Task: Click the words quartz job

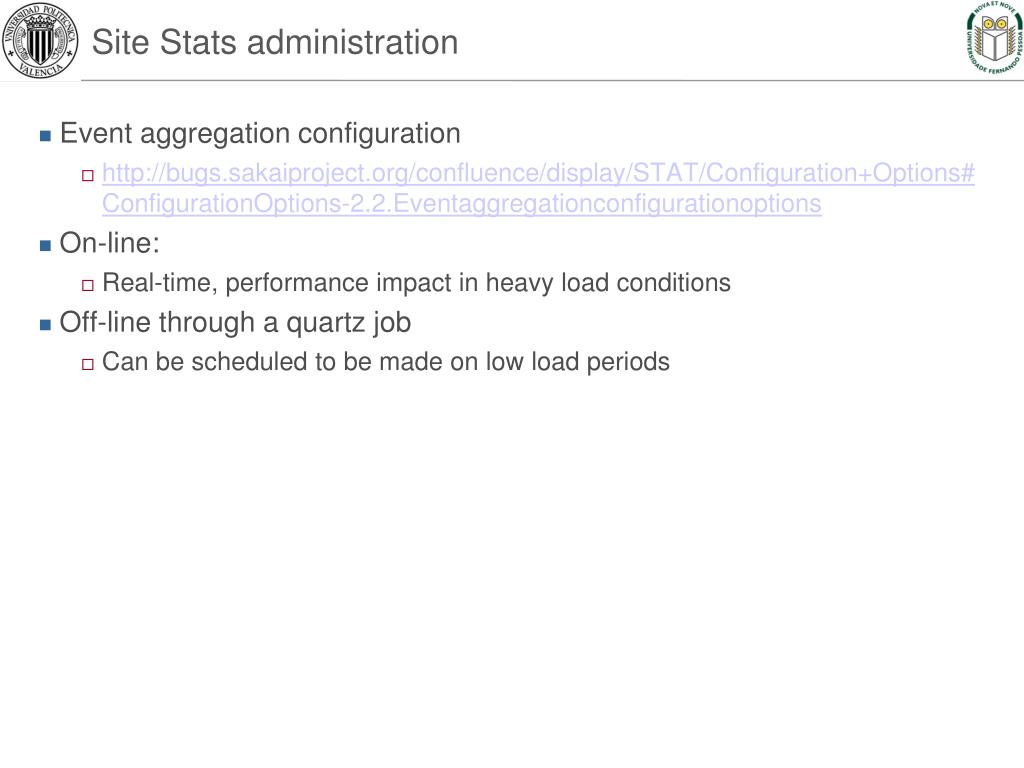Action: coord(349,323)
